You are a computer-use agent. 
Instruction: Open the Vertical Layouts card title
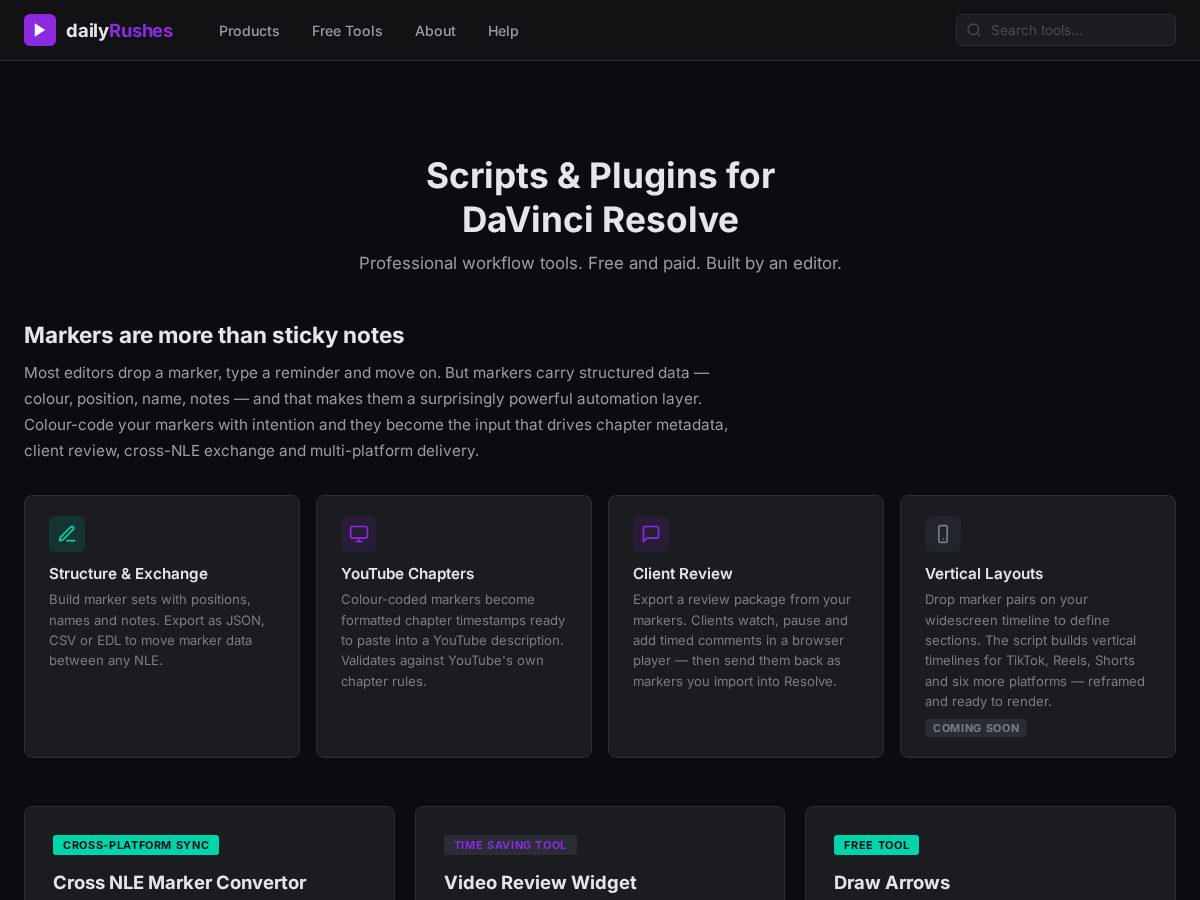[984, 574]
